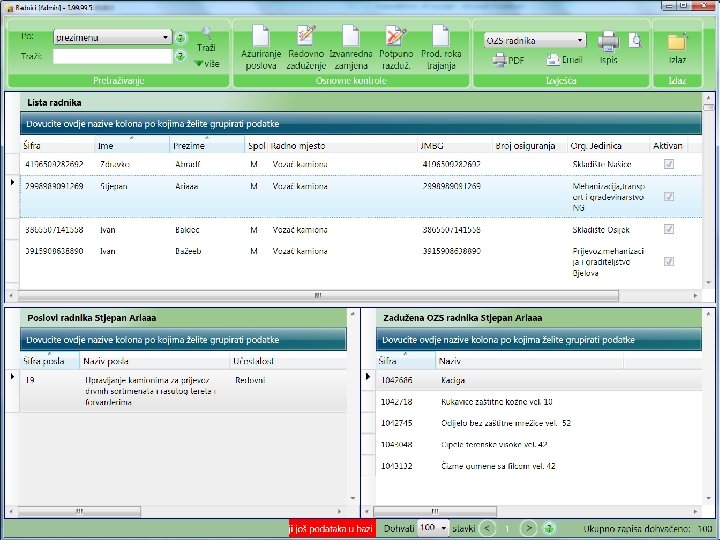Viewport: 720px width, 540px height.
Task: Sort by Prezime column header
Action: pyautogui.click(x=207, y=146)
